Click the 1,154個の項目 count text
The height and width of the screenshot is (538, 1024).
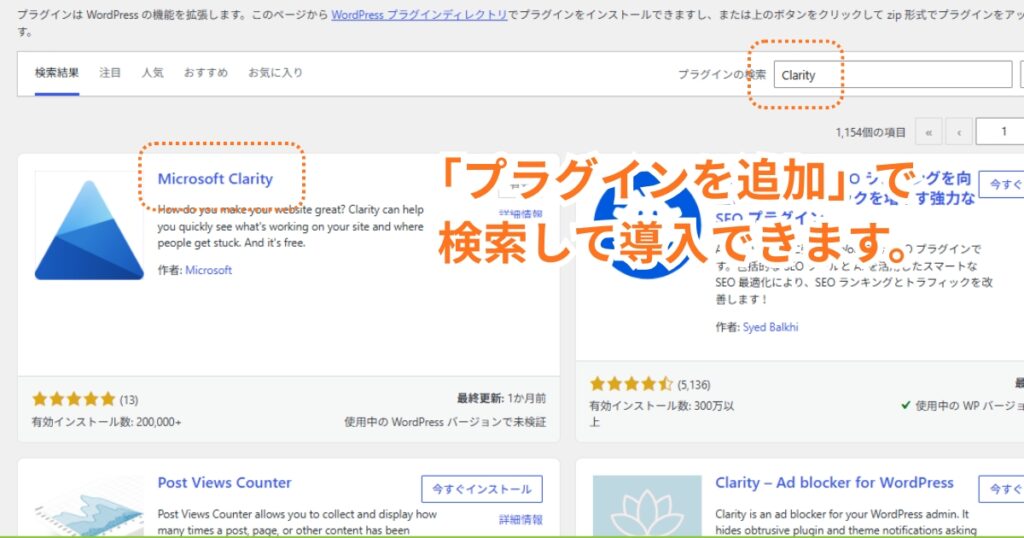tap(871, 132)
